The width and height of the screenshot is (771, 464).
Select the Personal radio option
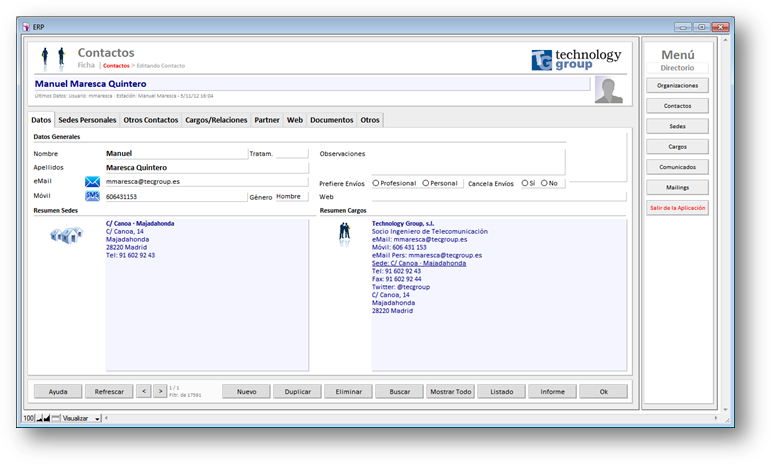tap(426, 183)
